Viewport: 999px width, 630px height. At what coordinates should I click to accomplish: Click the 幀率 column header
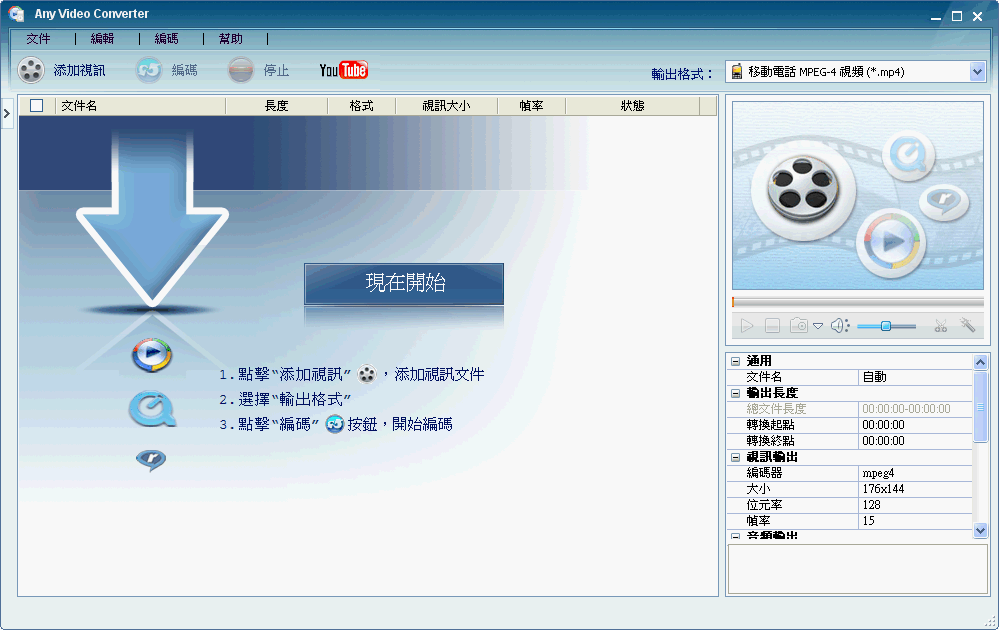531,106
